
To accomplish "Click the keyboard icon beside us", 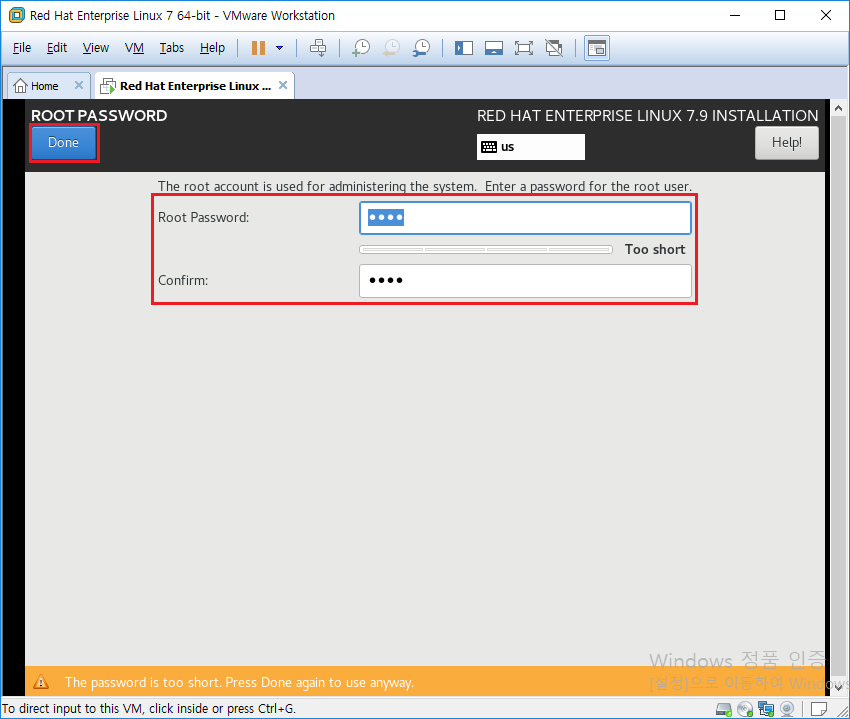I will (489, 147).
